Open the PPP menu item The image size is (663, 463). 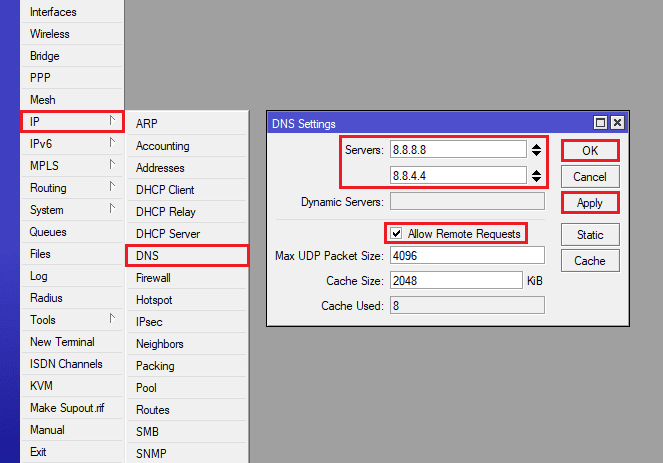pyautogui.click(x=72, y=78)
